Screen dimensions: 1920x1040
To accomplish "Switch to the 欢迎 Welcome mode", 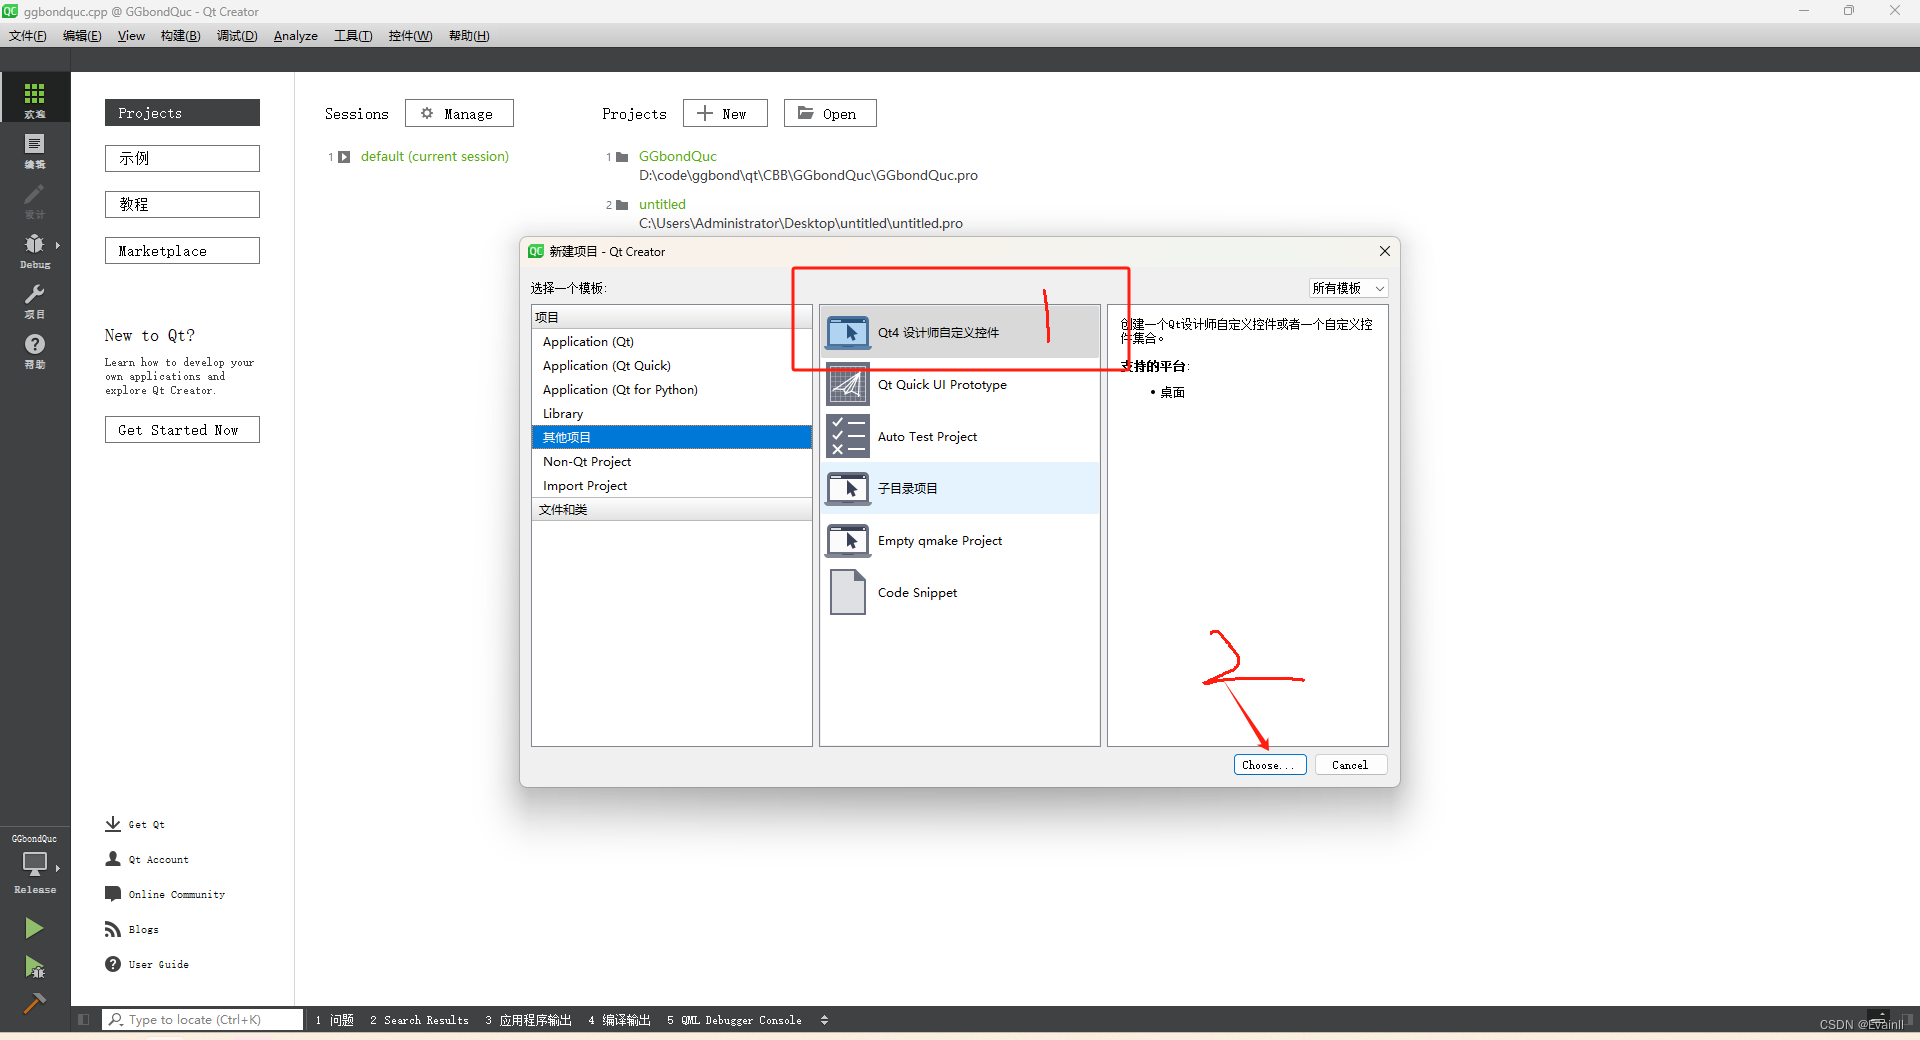I will [x=35, y=99].
